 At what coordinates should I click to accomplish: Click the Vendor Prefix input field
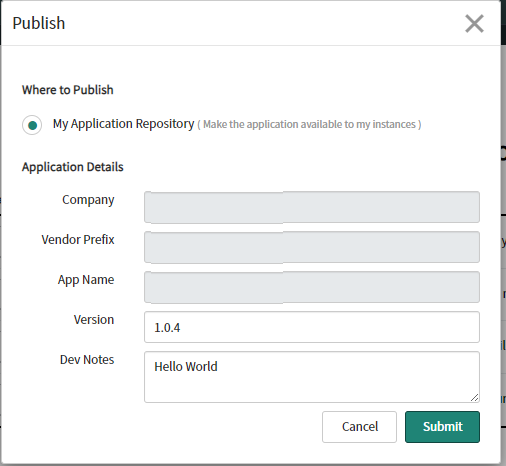click(312, 247)
